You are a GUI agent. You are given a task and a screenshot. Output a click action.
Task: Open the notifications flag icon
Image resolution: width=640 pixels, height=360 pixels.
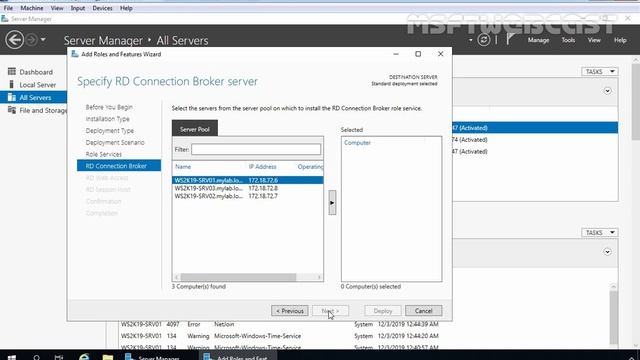(510, 39)
